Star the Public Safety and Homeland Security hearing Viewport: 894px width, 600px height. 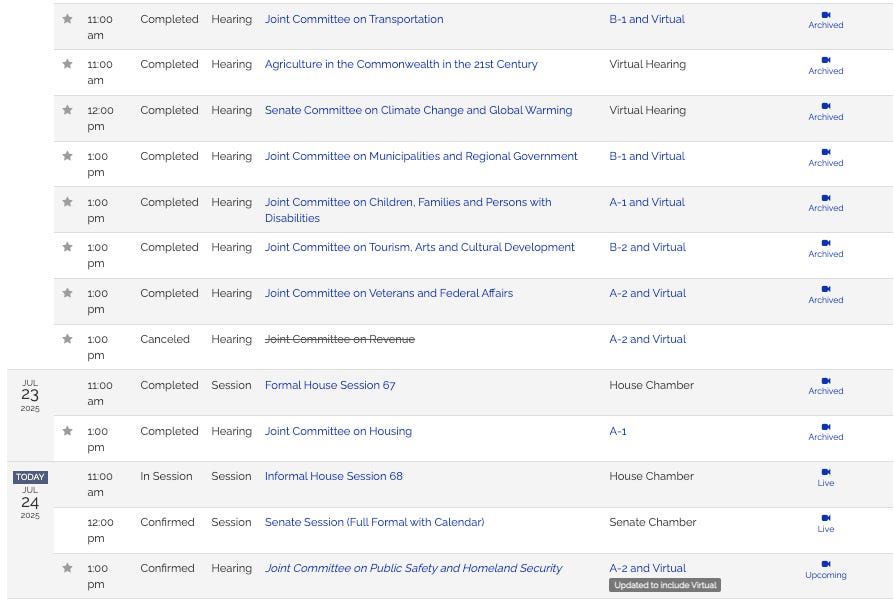tap(67, 567)
